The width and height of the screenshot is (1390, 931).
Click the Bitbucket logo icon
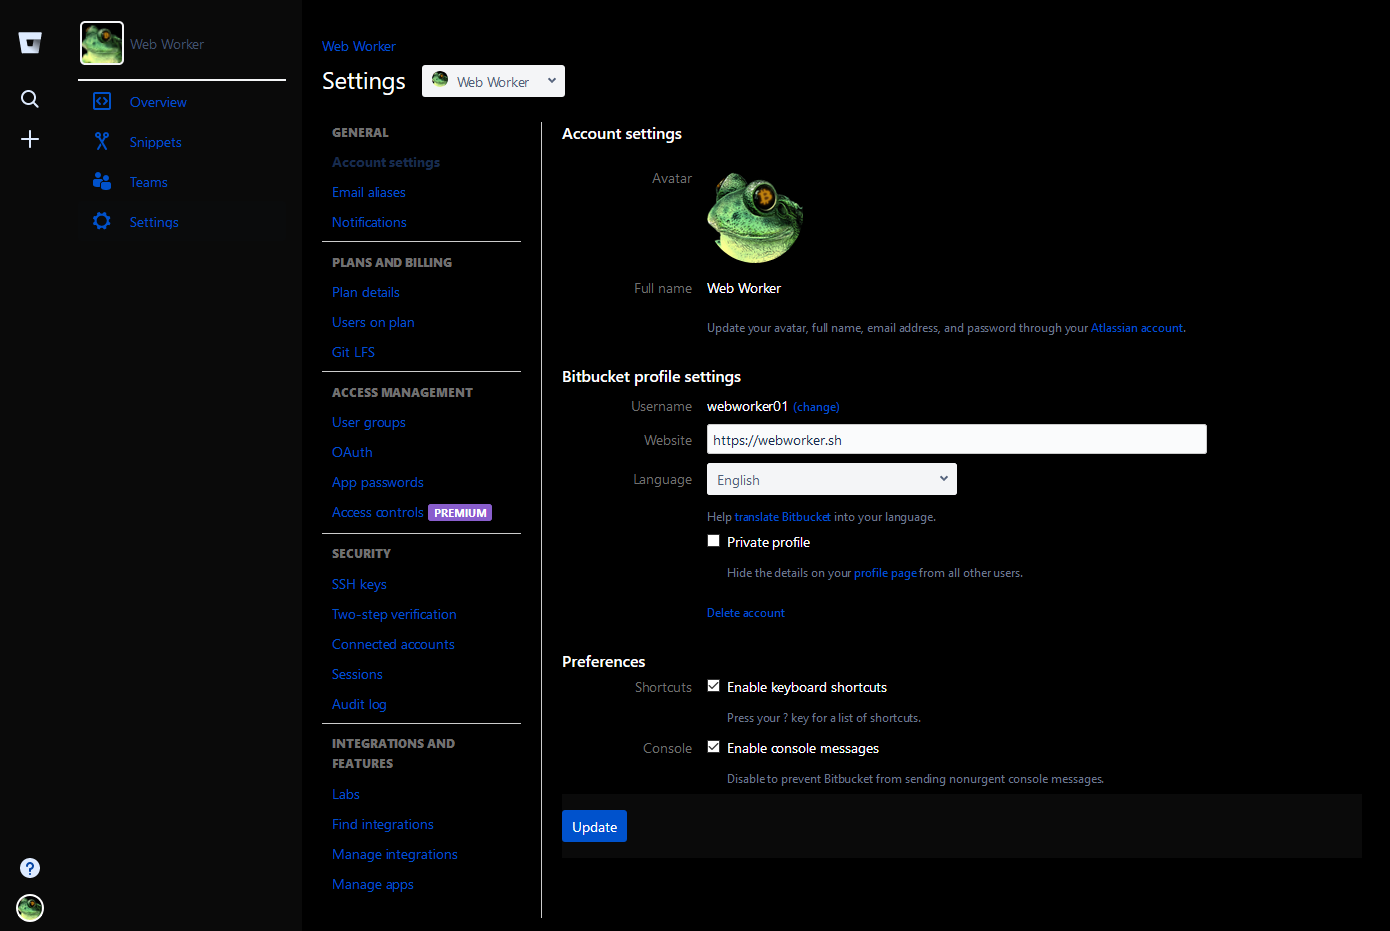tap(30, 42)
